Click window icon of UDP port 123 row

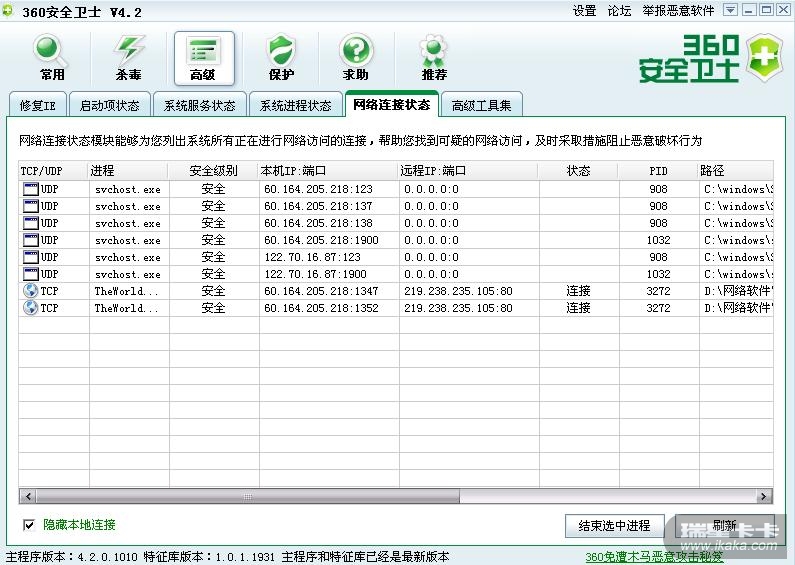(x=31, y=189)
